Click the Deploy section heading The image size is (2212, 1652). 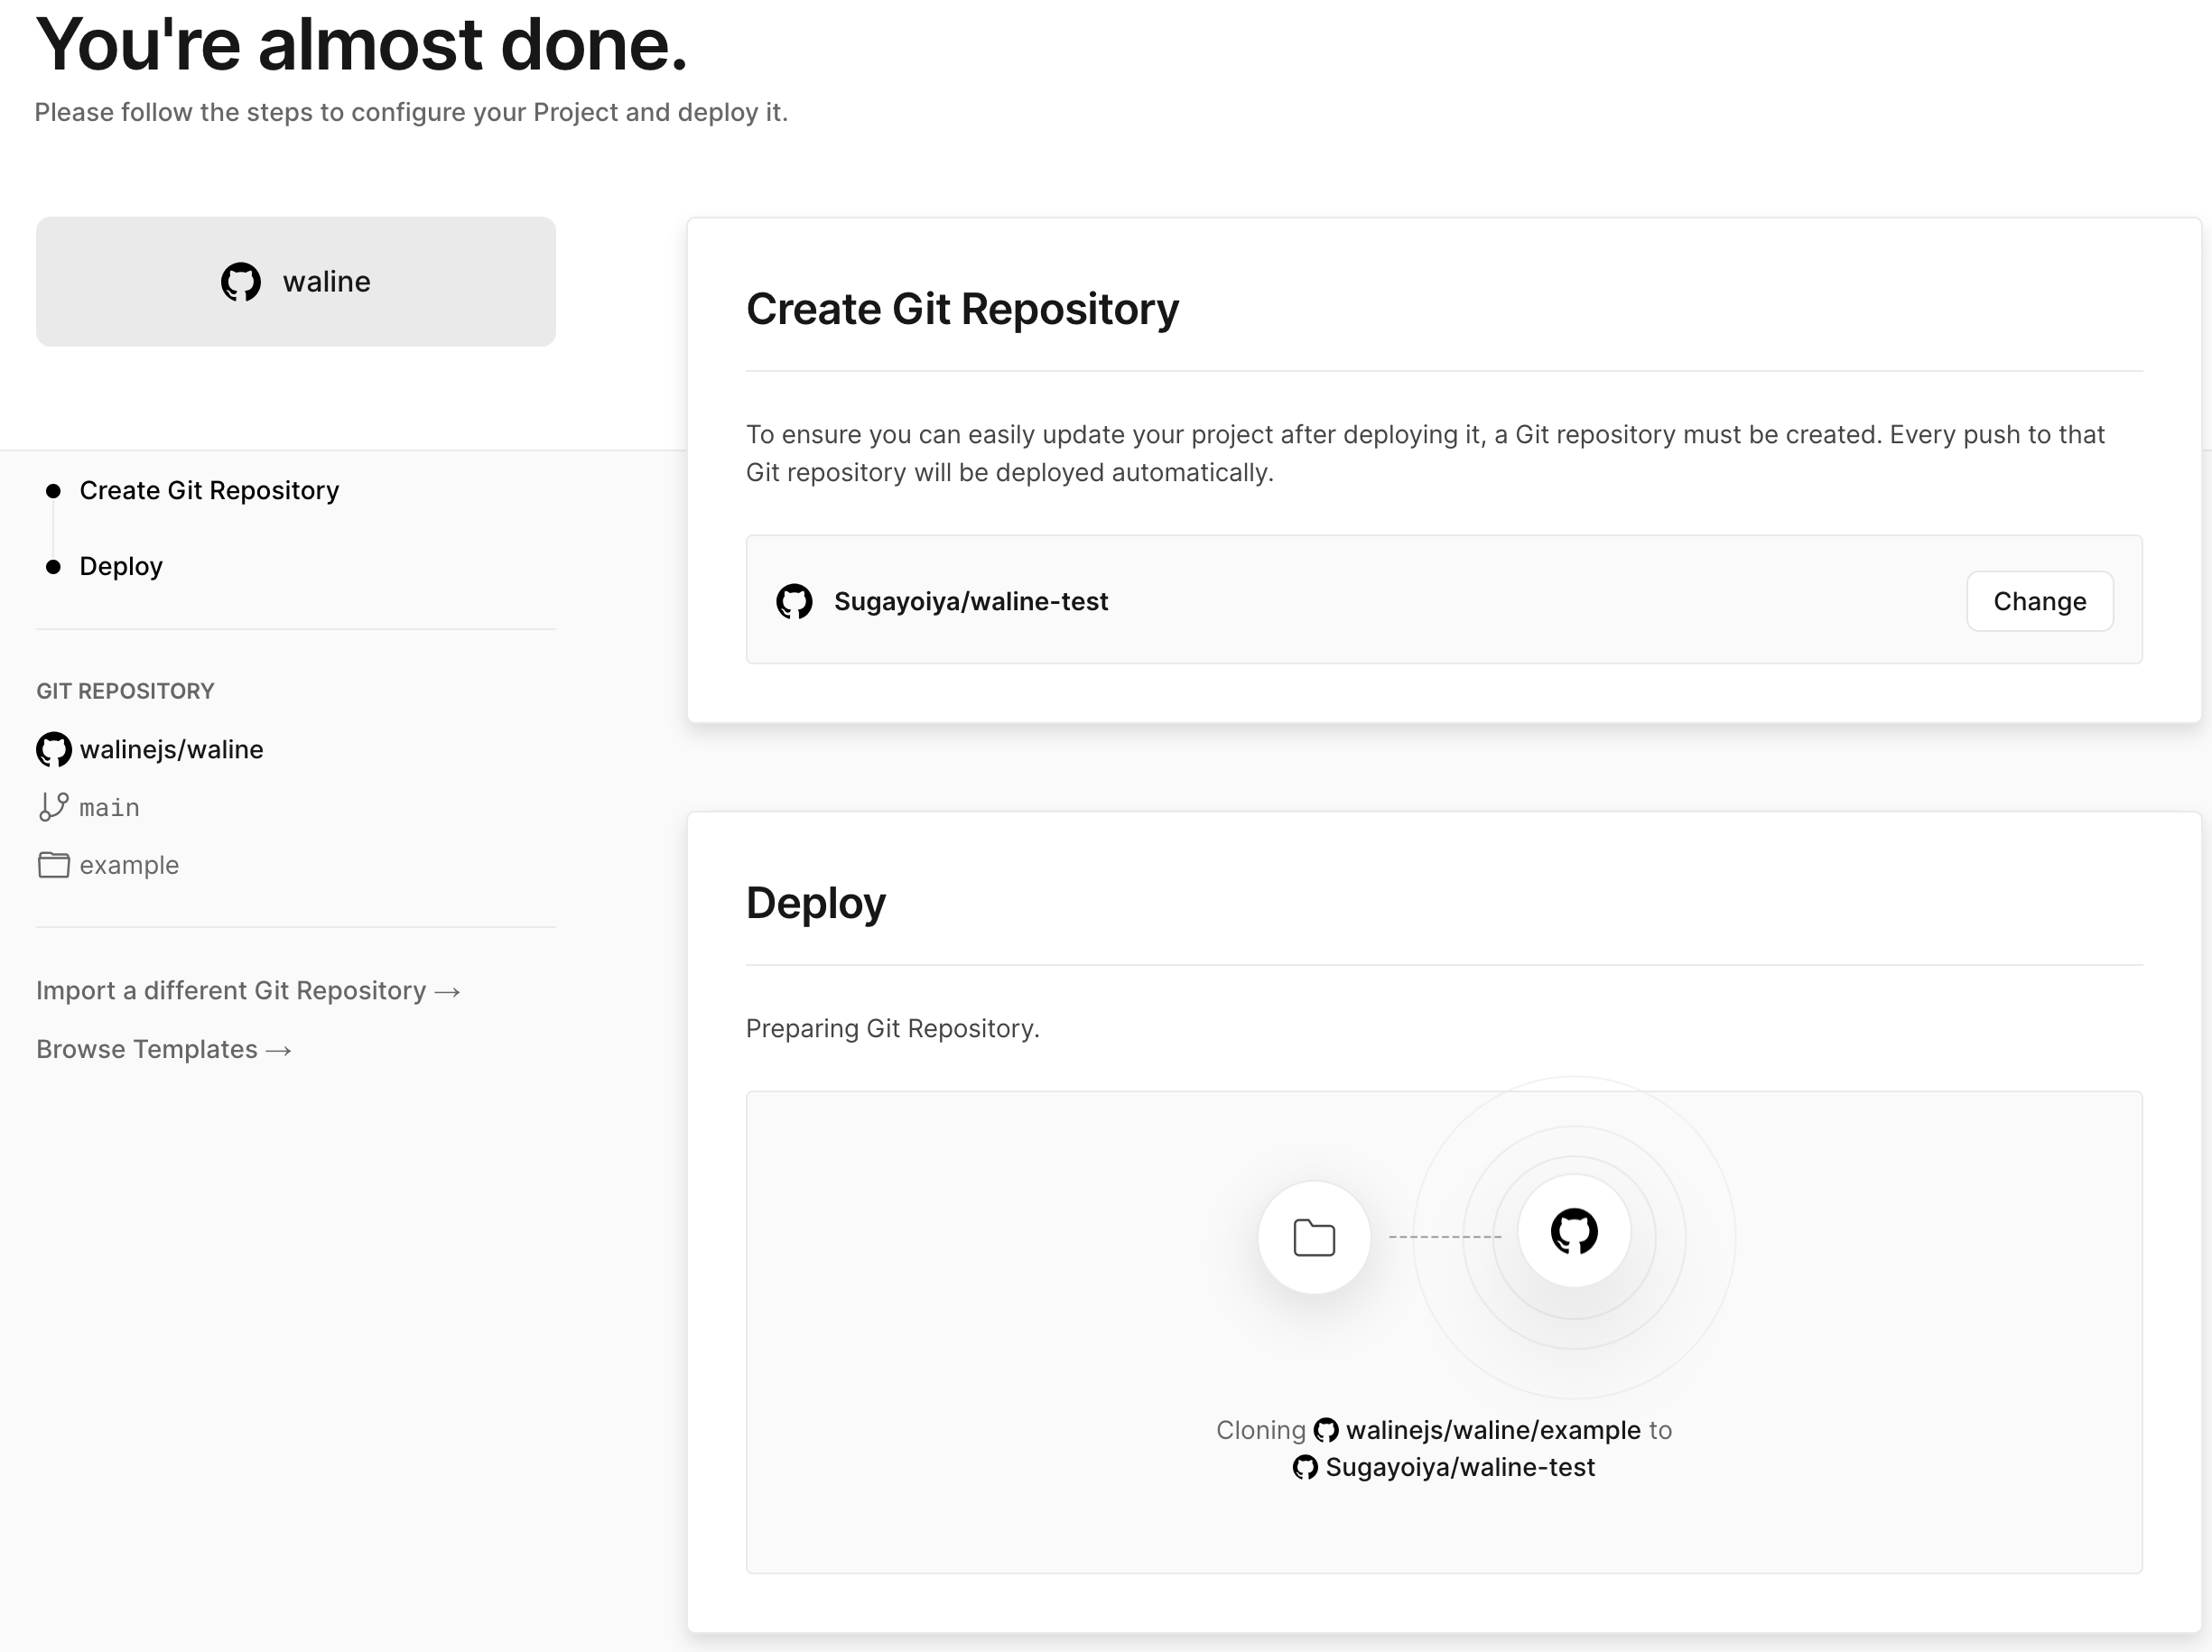(816, 903)
